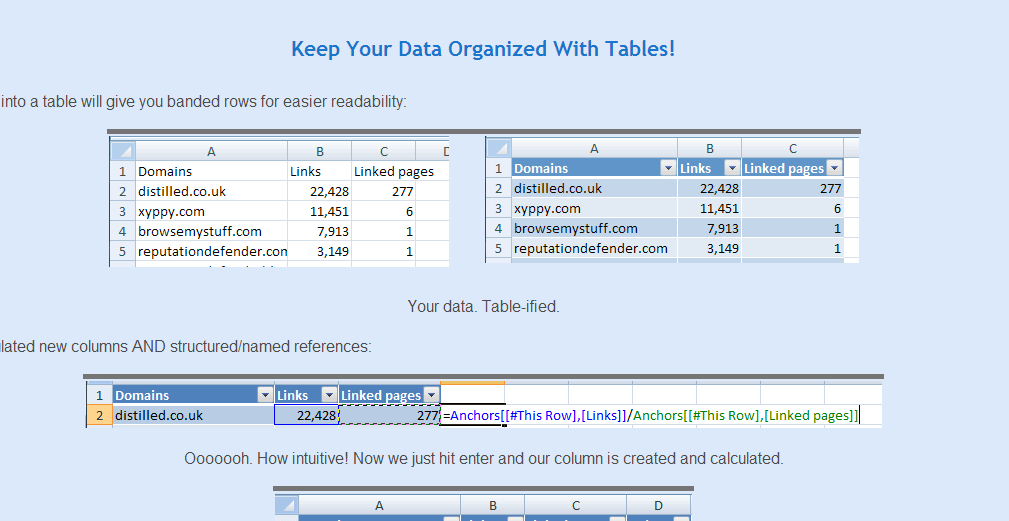
Task: Click browsemystuff.com cell in the unformatted left spreadsheet
Action: point(210,231)
